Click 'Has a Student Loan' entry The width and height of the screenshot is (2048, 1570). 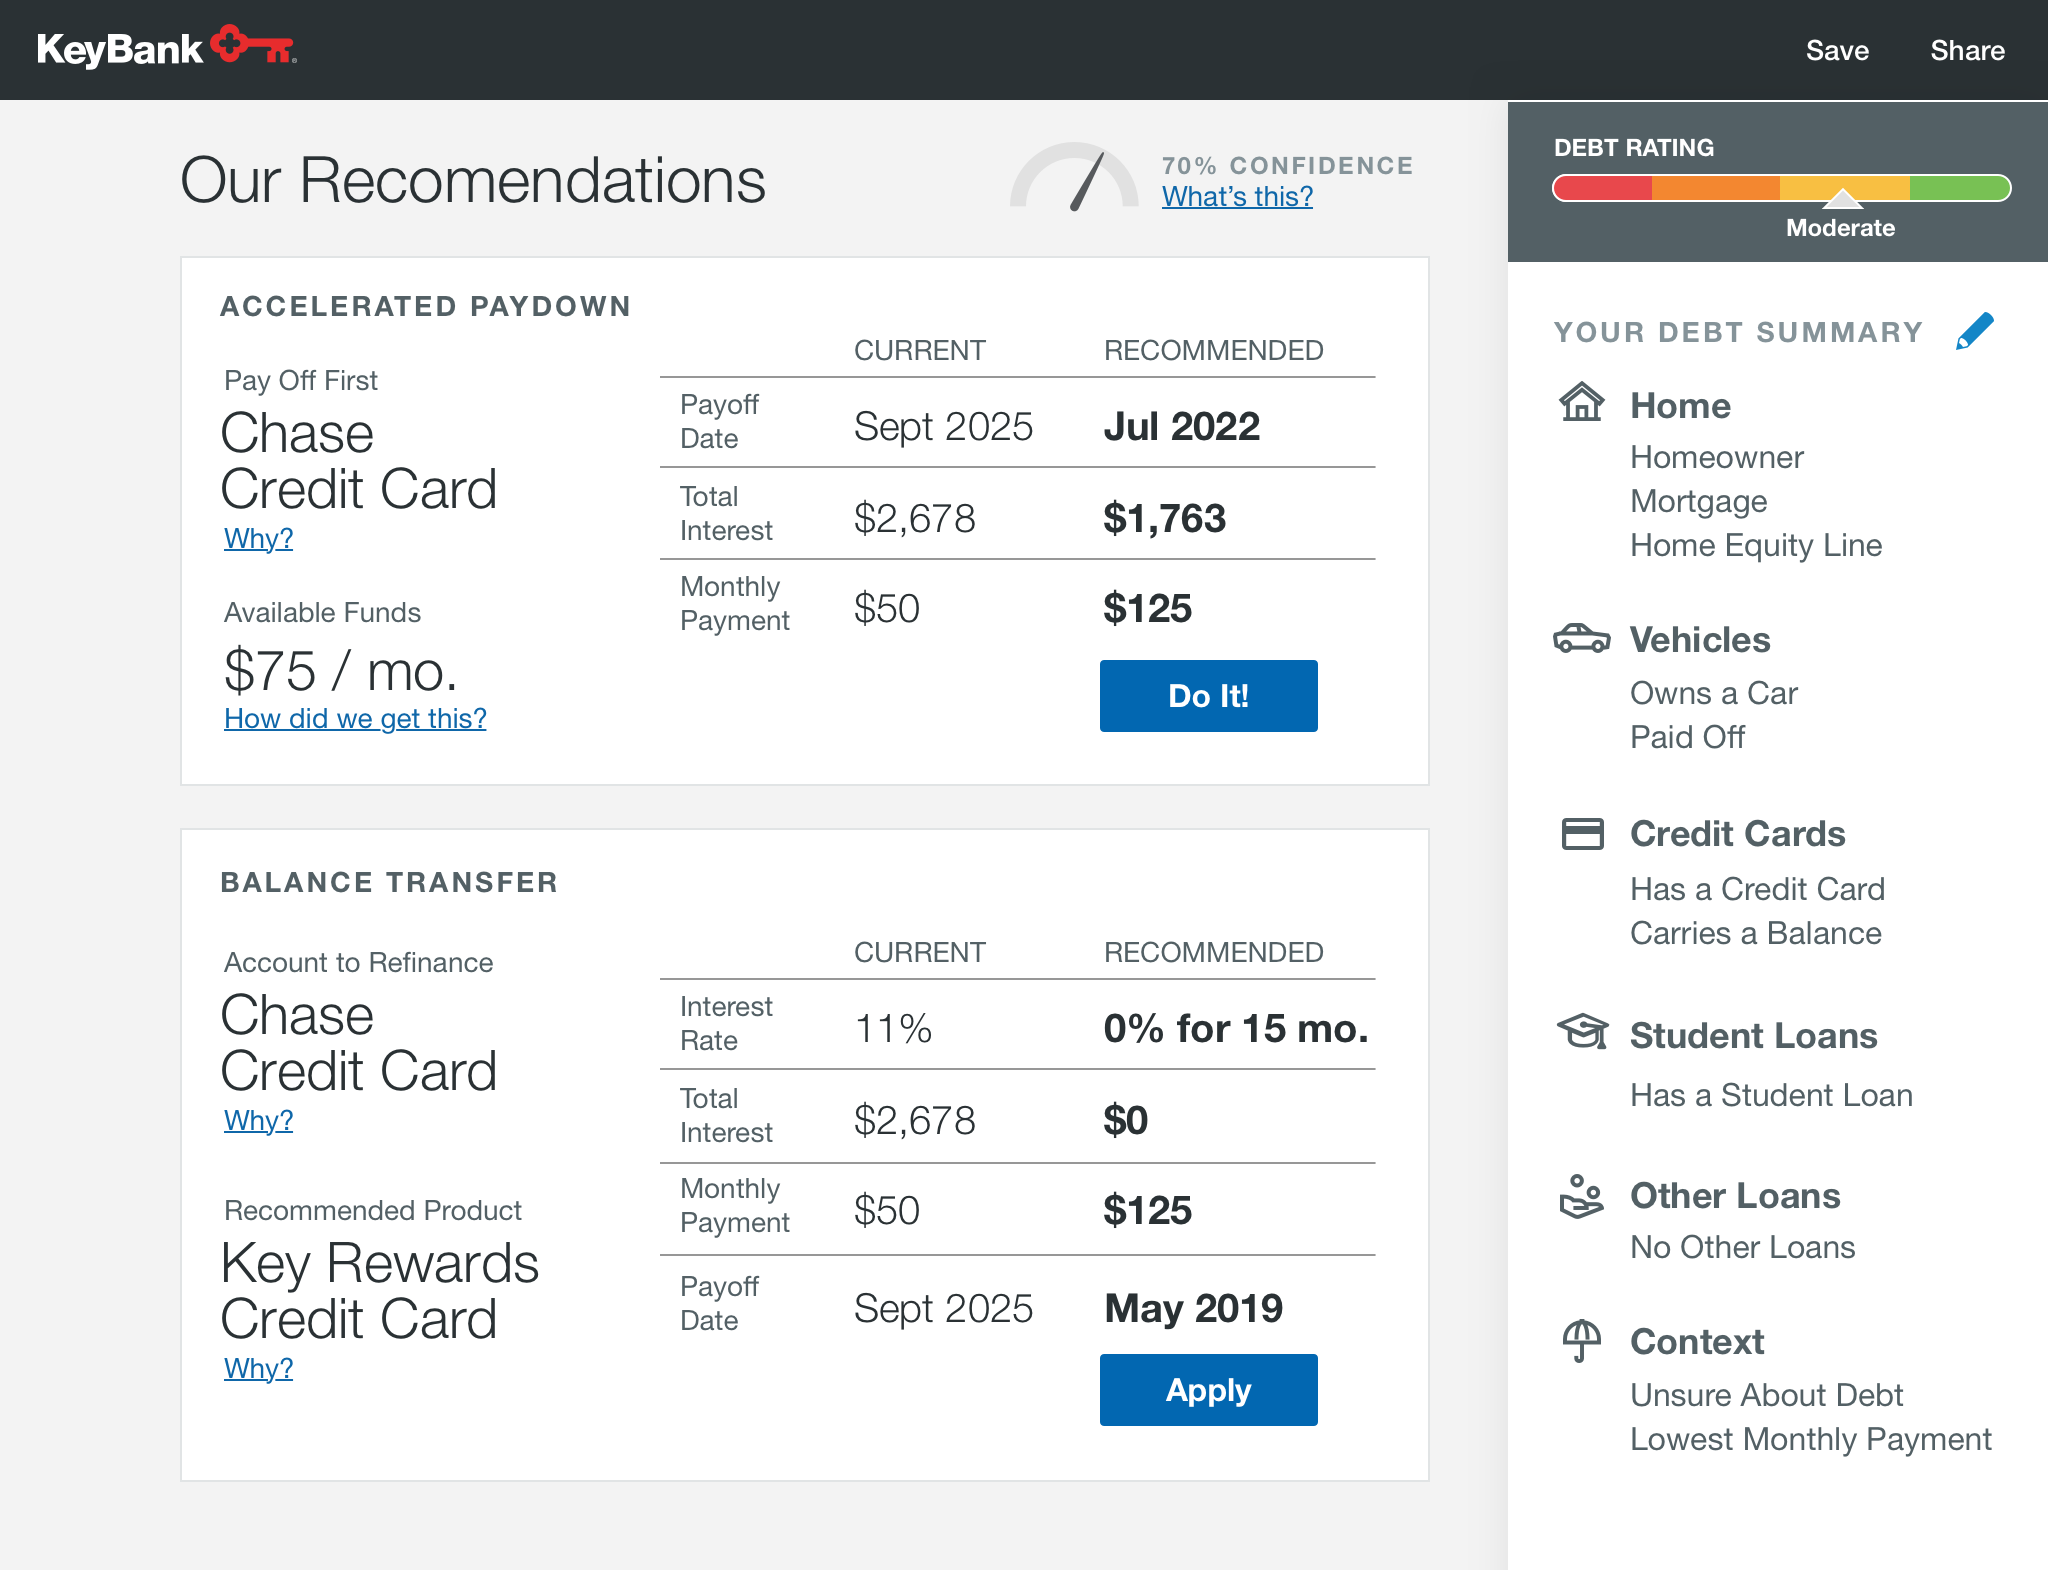pyautogui.click(x=1771, y=1095)
